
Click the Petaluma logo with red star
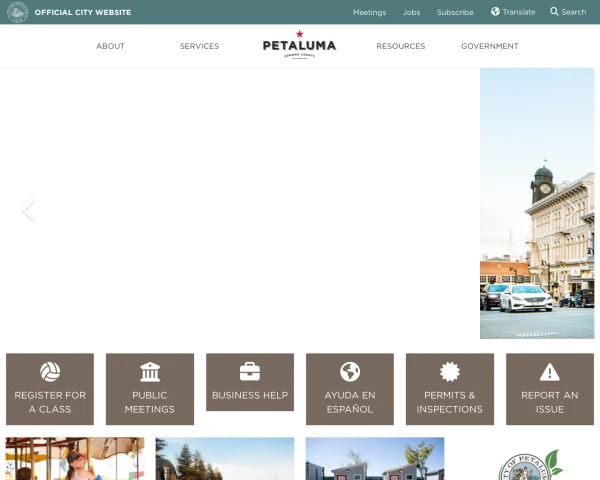tap(299, 45)
